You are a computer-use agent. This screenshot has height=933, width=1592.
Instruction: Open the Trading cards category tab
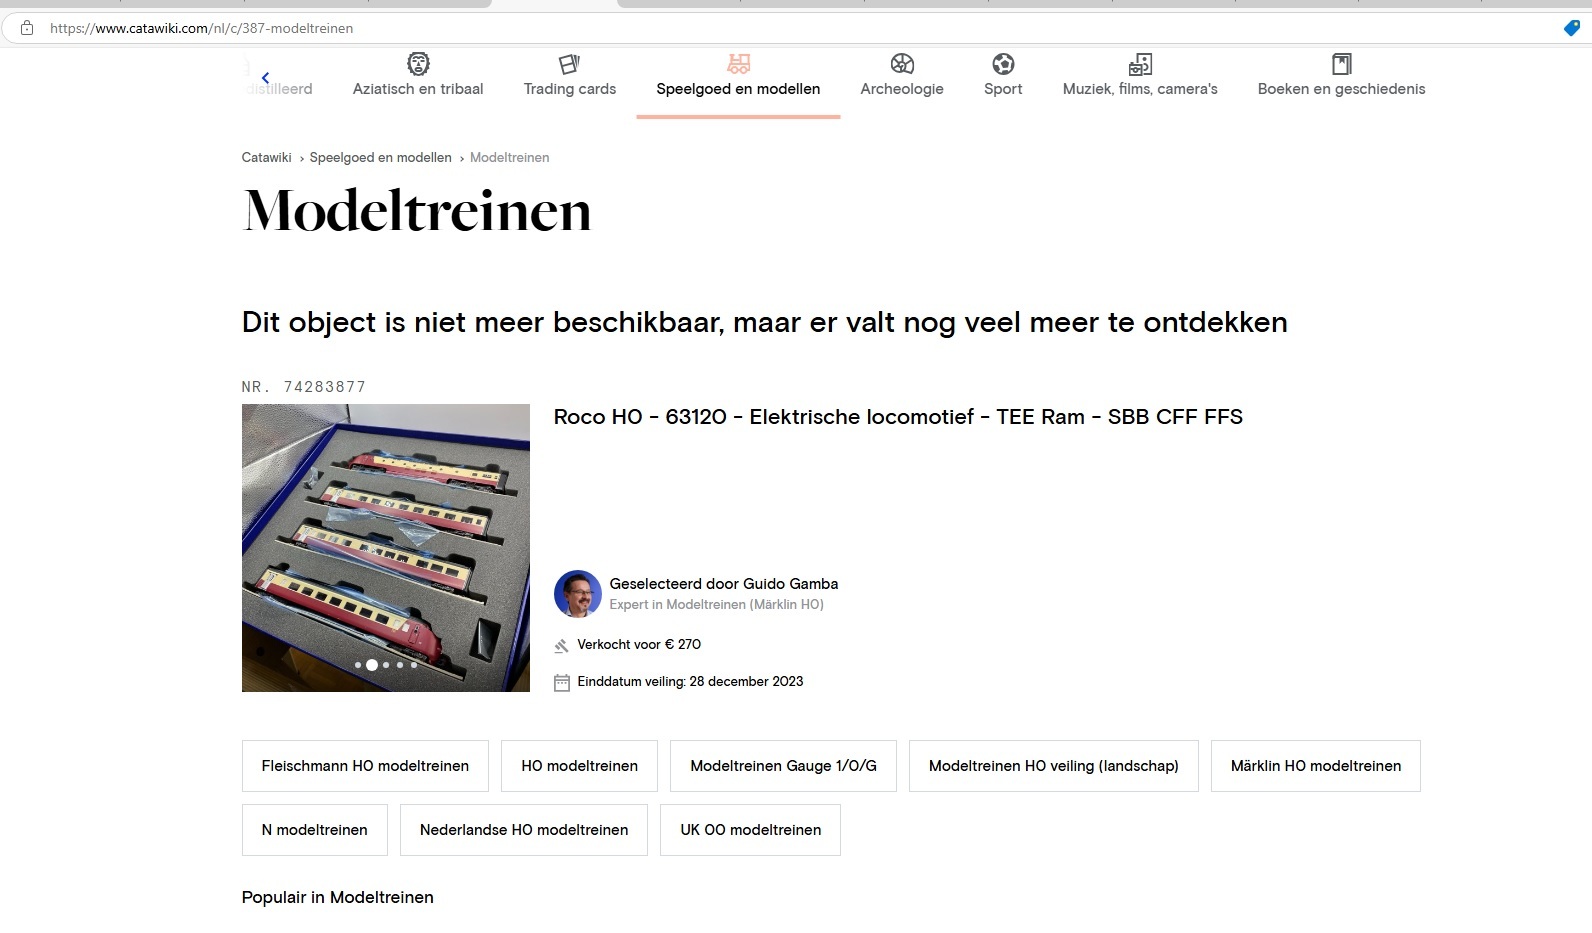569,80
